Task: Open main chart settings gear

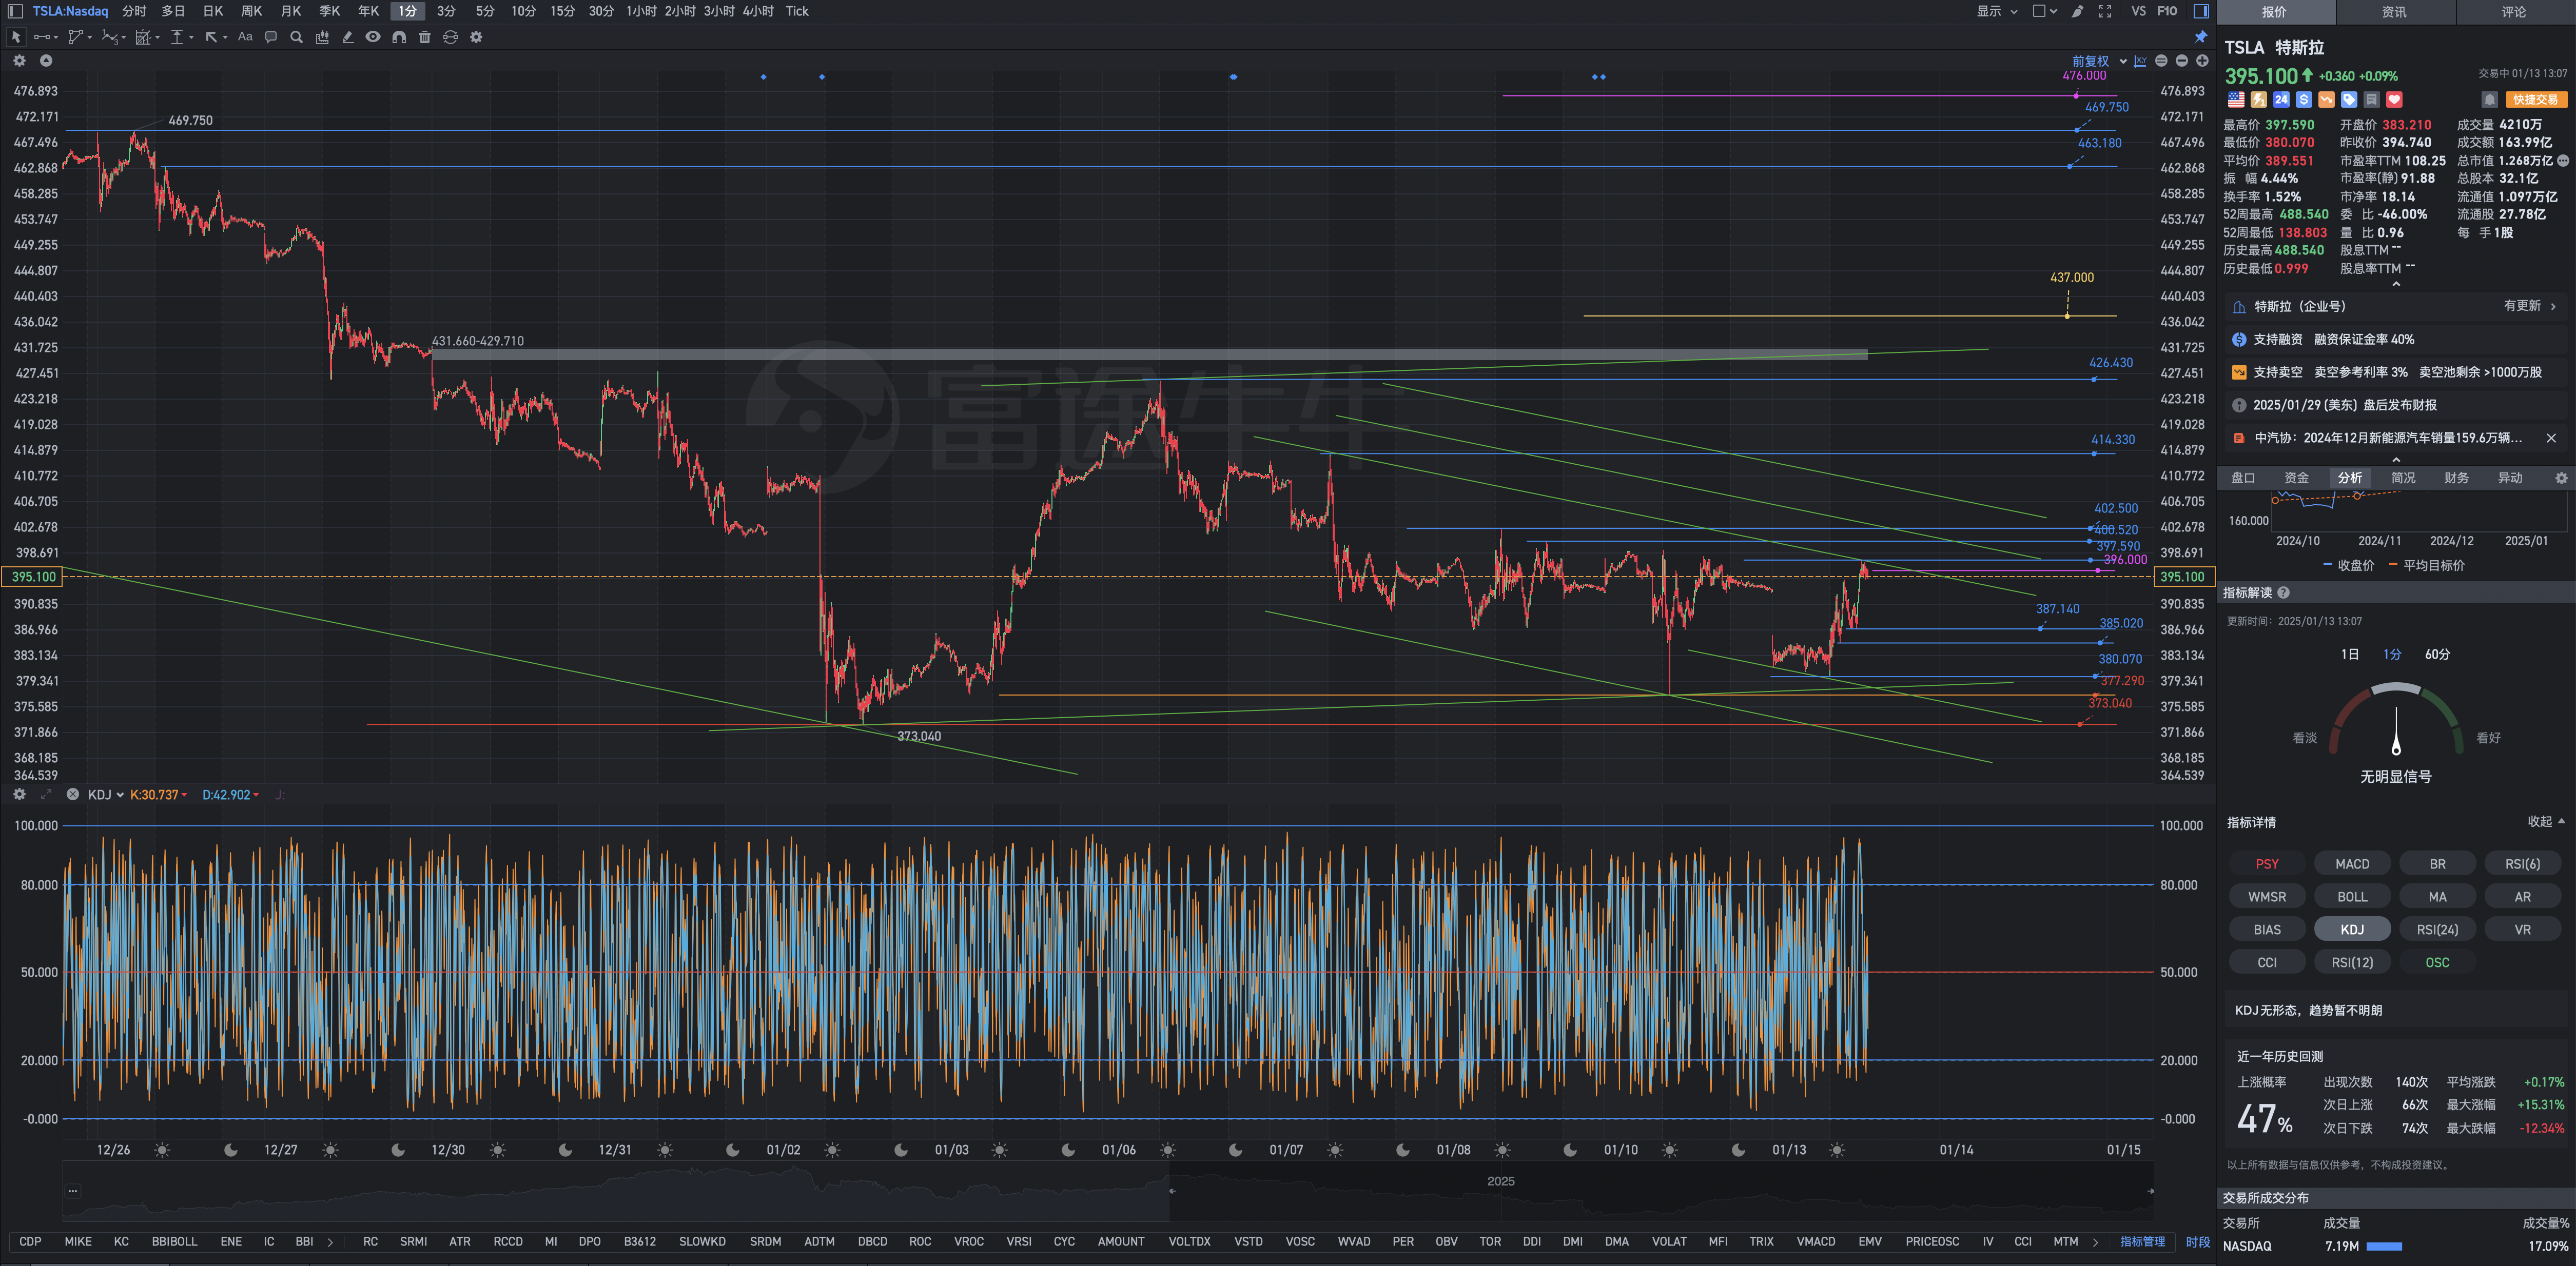Action: pyautogui.click(x=19, y=61)
